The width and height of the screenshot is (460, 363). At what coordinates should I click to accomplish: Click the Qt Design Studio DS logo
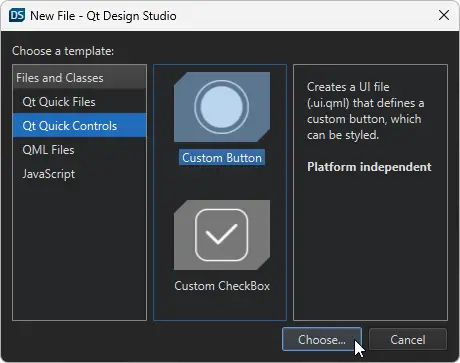coord(17,15)
